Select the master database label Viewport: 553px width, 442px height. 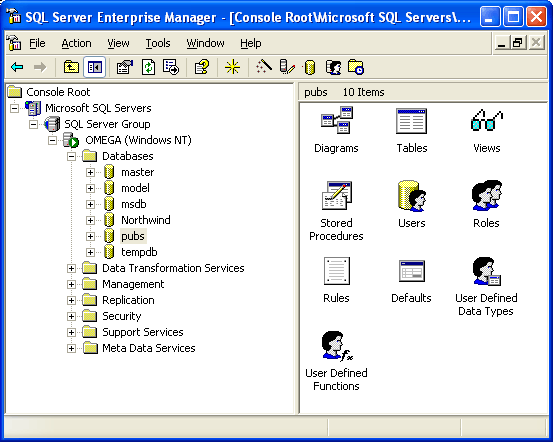pyautogui.click(x=138, y=172)
